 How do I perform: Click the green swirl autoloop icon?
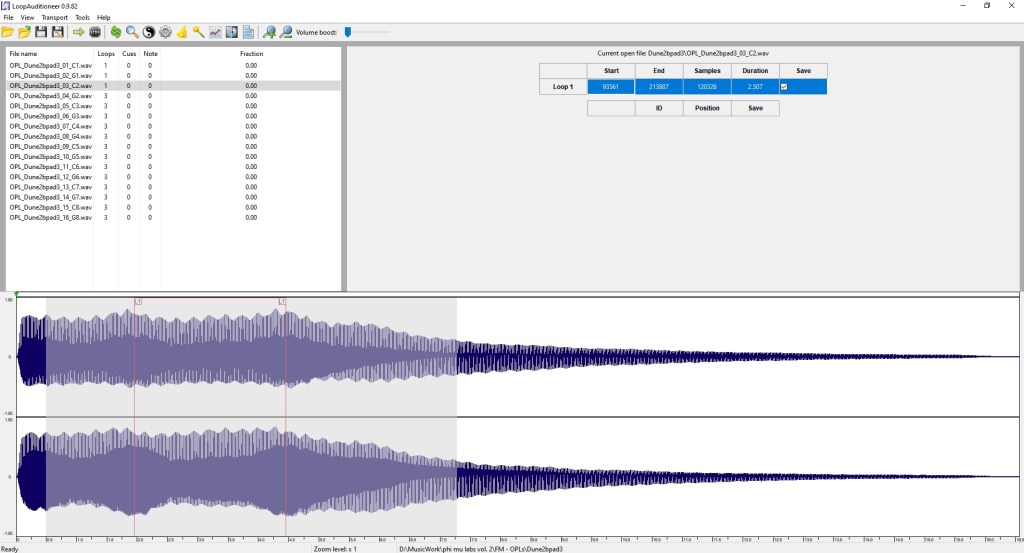point(116,32)
